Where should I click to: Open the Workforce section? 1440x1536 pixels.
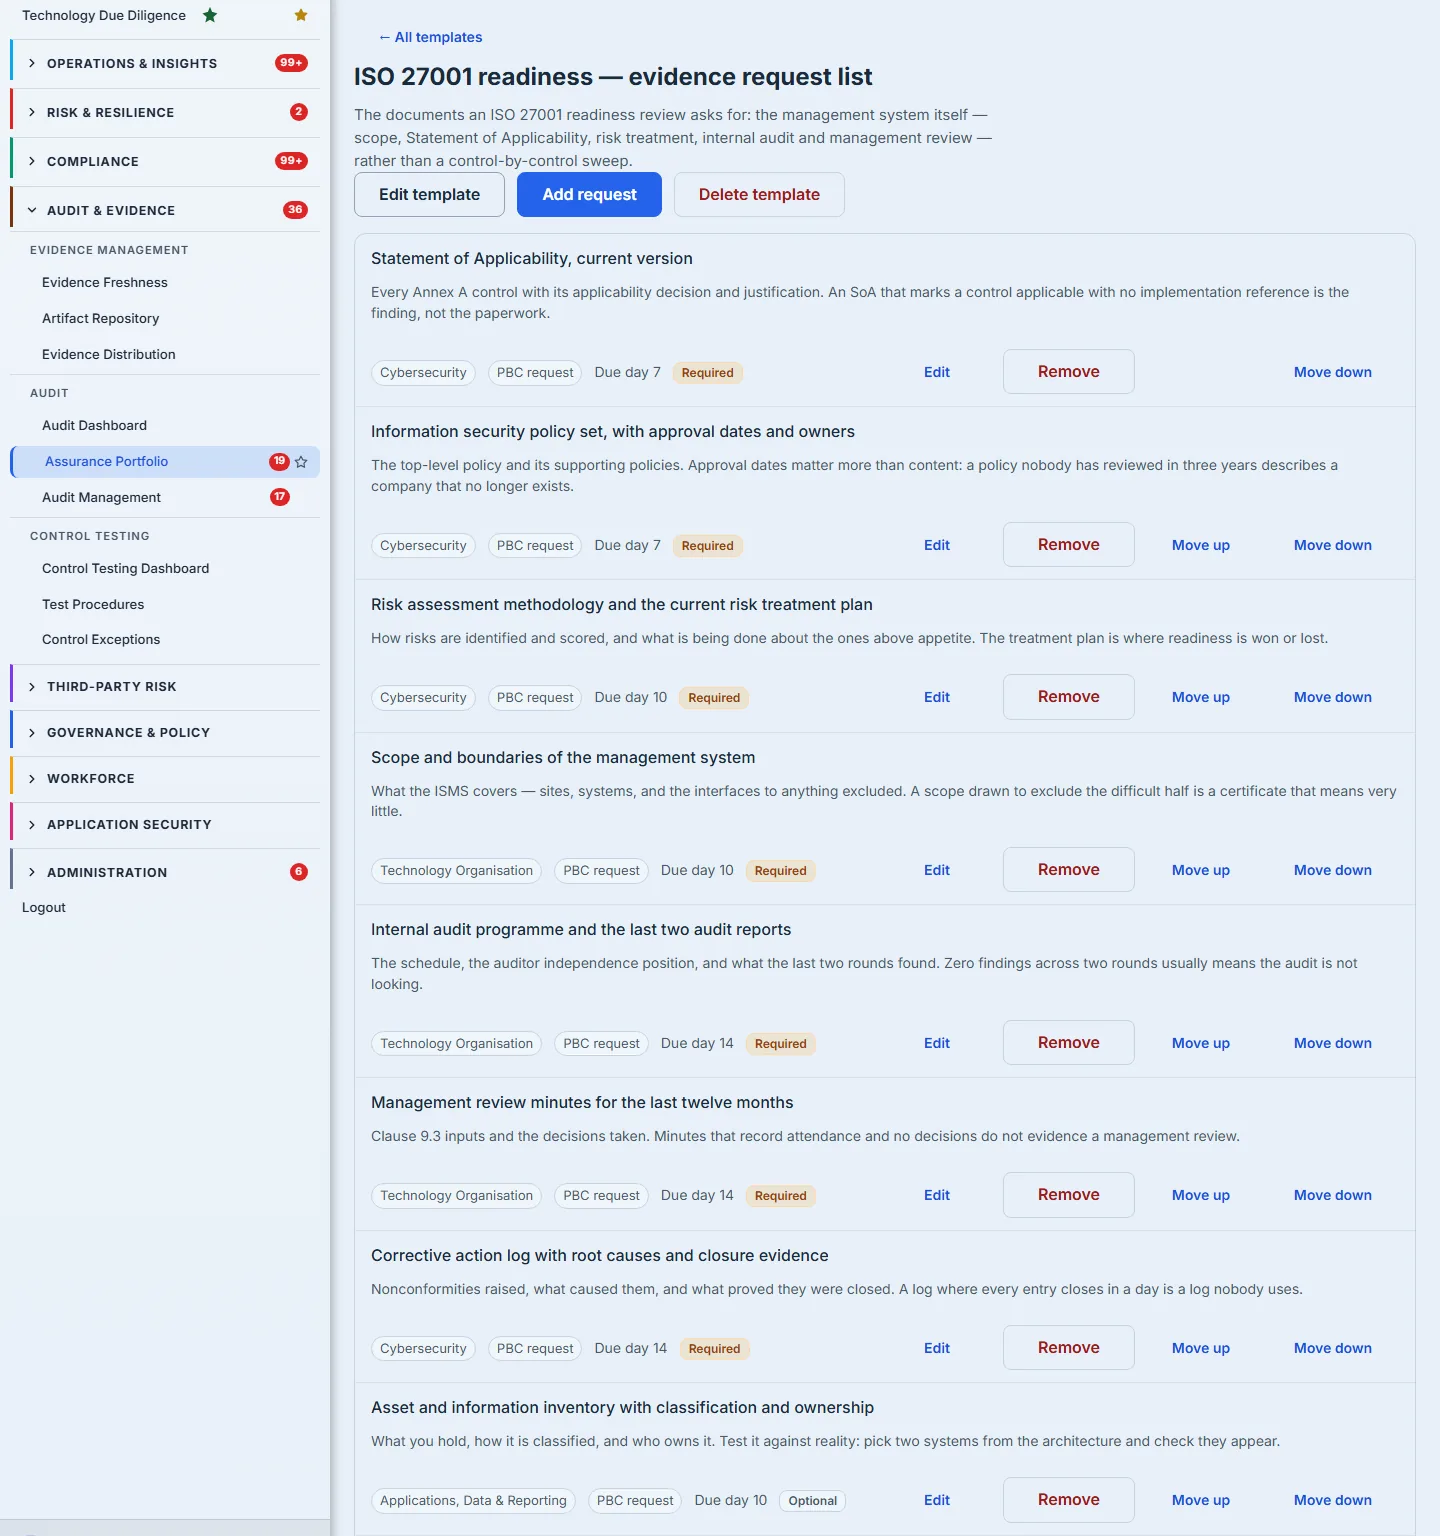click(165, 779)
